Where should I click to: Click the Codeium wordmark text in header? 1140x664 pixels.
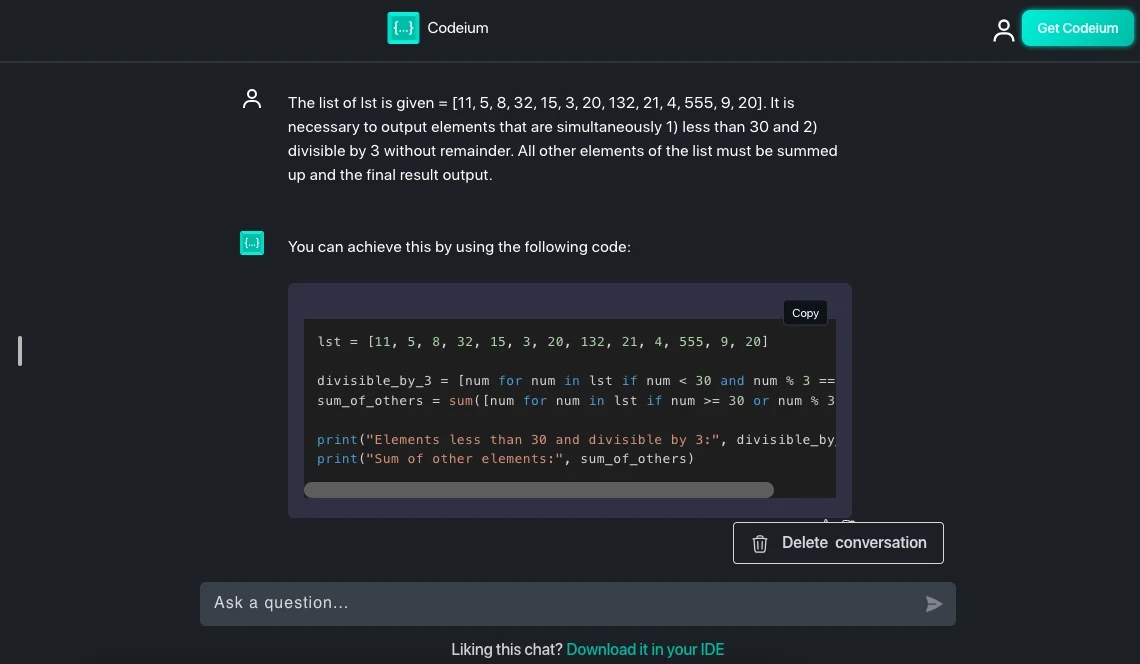[458, 28]
